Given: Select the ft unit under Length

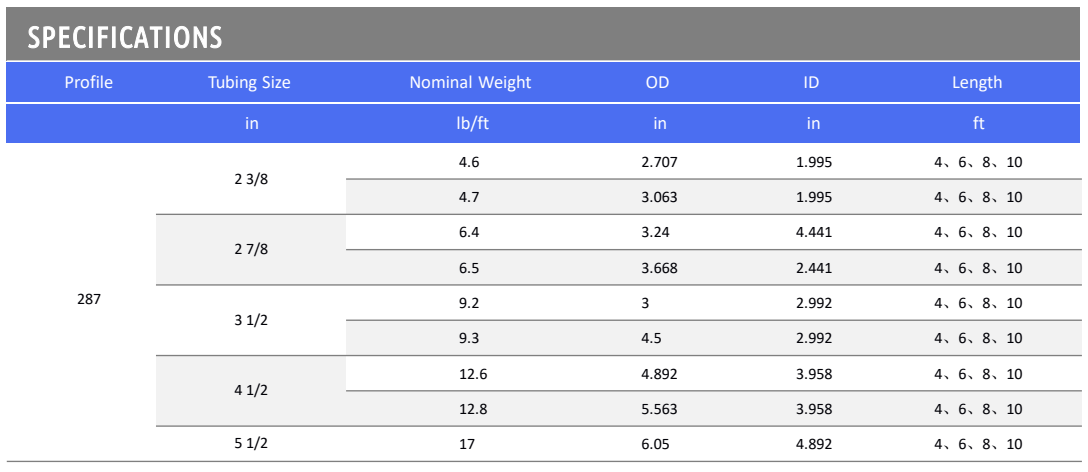Looking at the screenshot, I should (x=977, y=124).
